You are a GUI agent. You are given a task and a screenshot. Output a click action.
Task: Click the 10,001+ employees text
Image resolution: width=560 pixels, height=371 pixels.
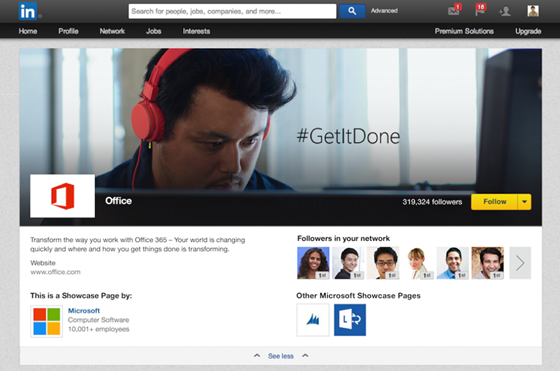tap(99, 329)
